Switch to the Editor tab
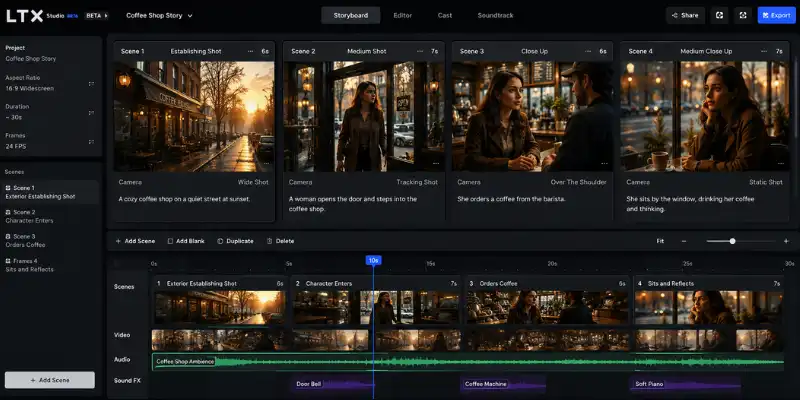800x400 pixels. (403, 15)
